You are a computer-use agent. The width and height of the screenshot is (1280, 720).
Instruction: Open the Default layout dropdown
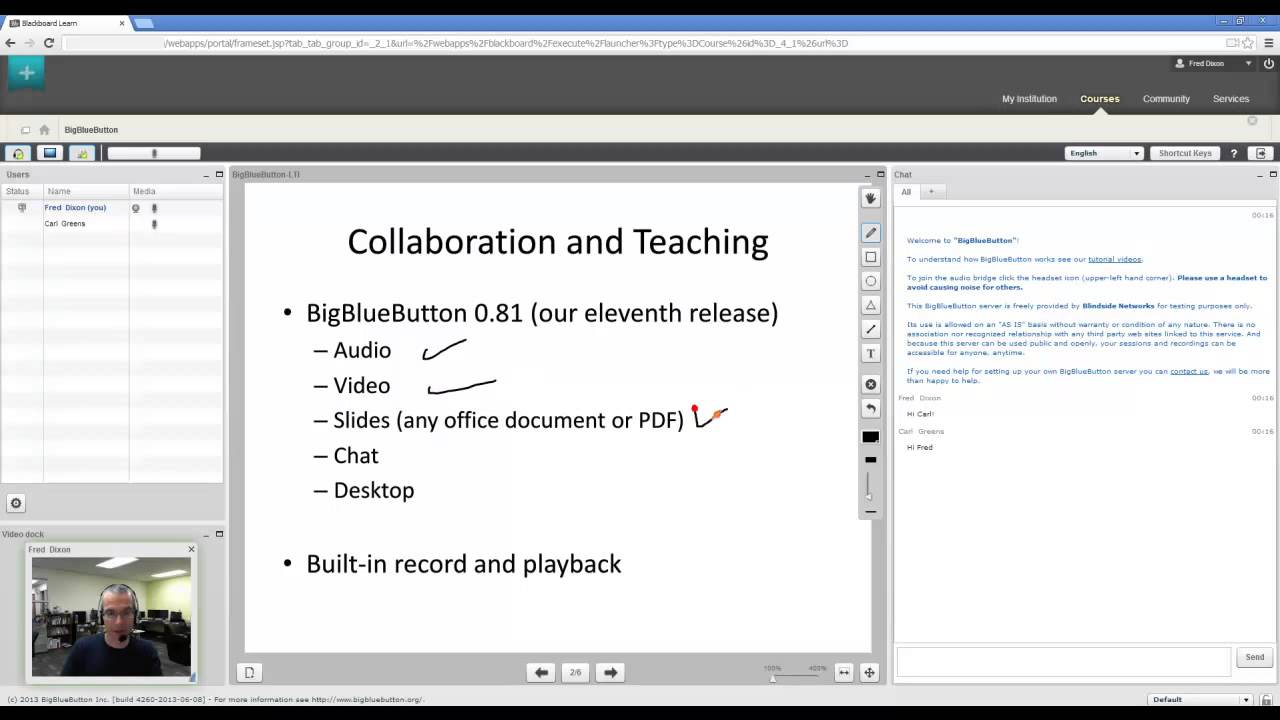[1201, 700]
